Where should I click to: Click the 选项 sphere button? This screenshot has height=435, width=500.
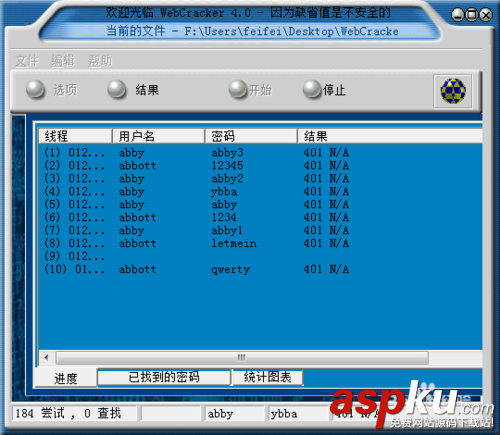[35, 90]
